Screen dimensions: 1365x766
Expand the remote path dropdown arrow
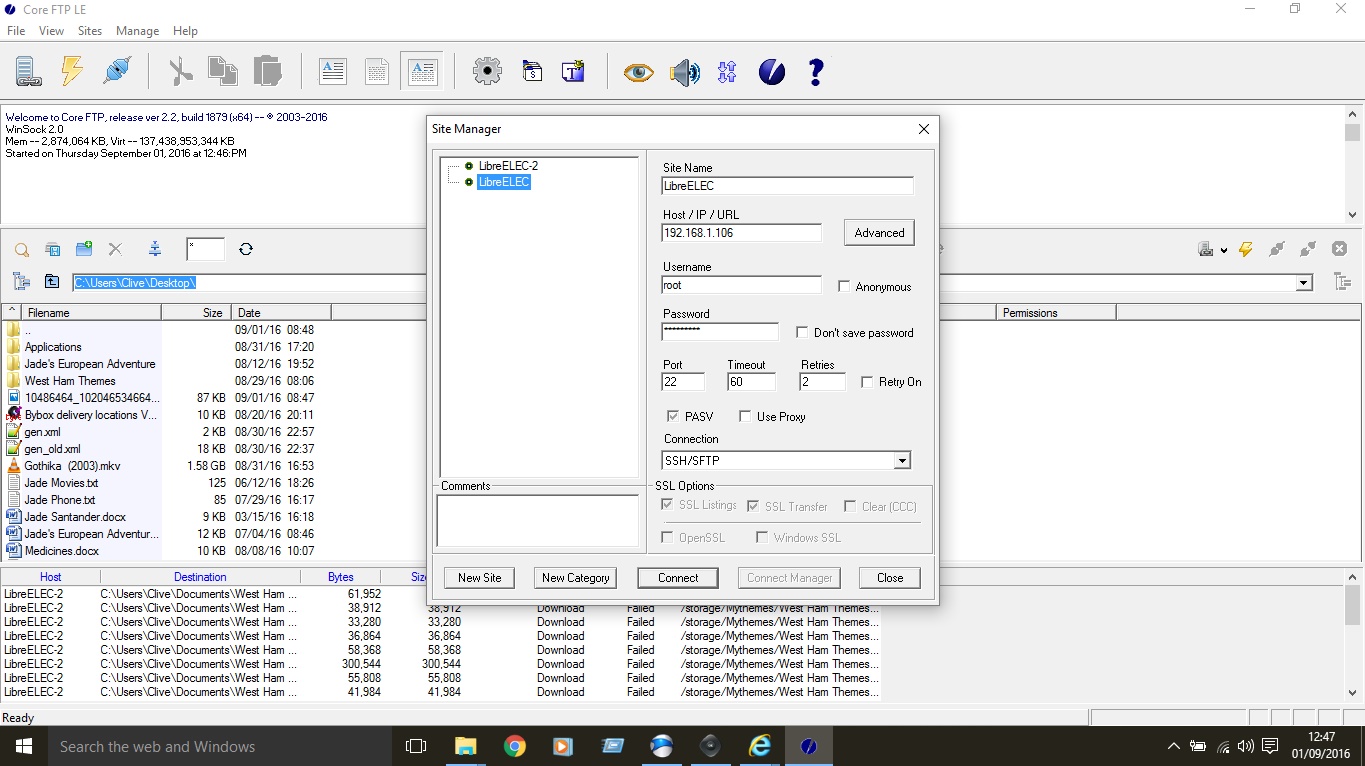point(1303,283)
